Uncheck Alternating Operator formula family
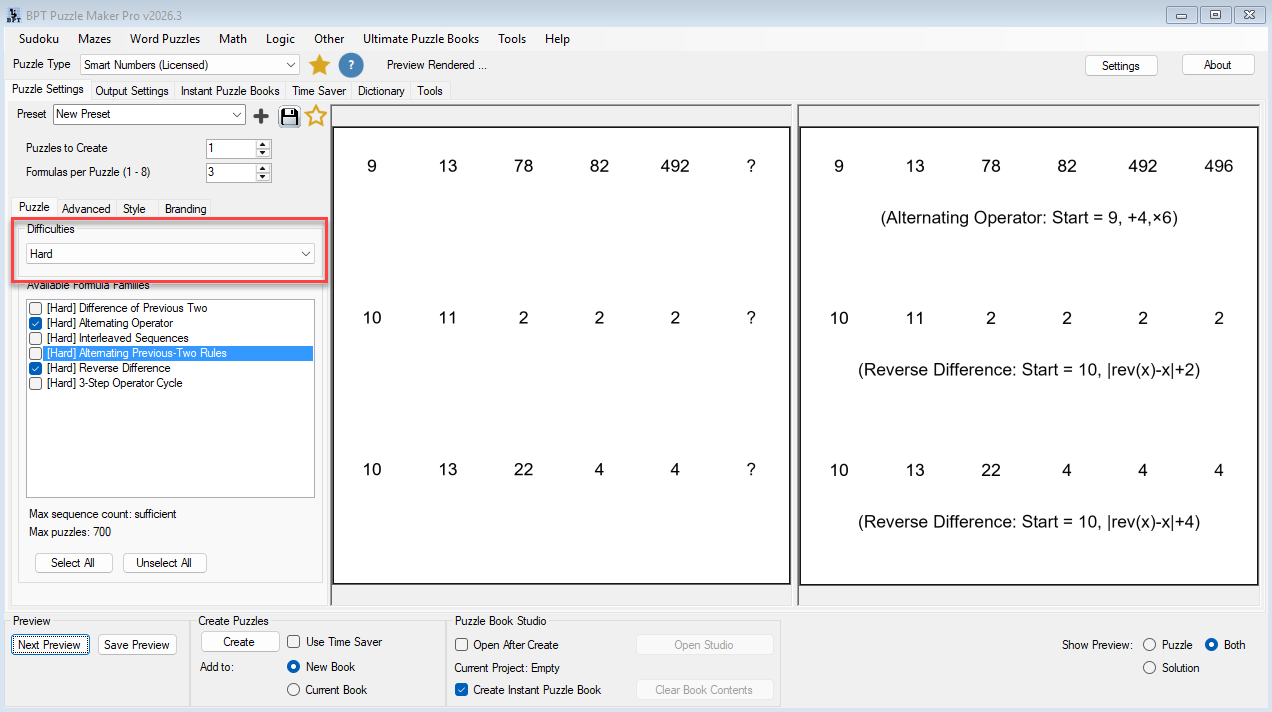1272x712 pixels. click(x=36, y=323)
